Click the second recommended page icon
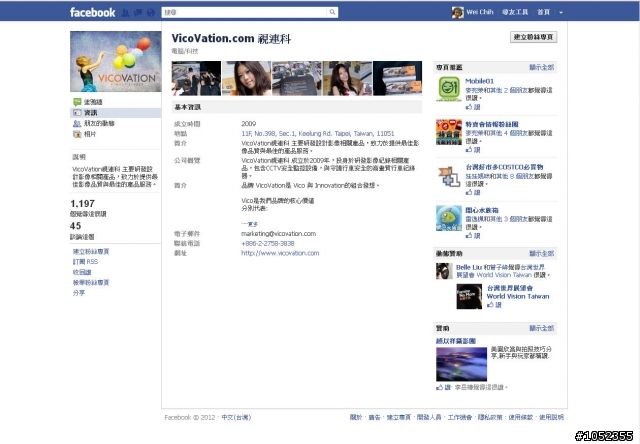 click(449, 132)
